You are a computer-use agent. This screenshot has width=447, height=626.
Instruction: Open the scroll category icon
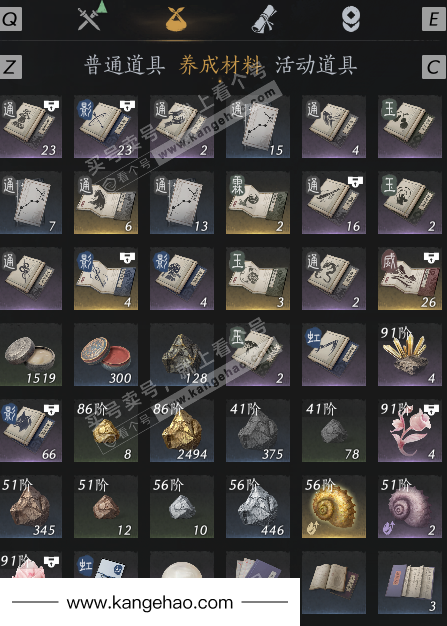[x=264, y=19]
